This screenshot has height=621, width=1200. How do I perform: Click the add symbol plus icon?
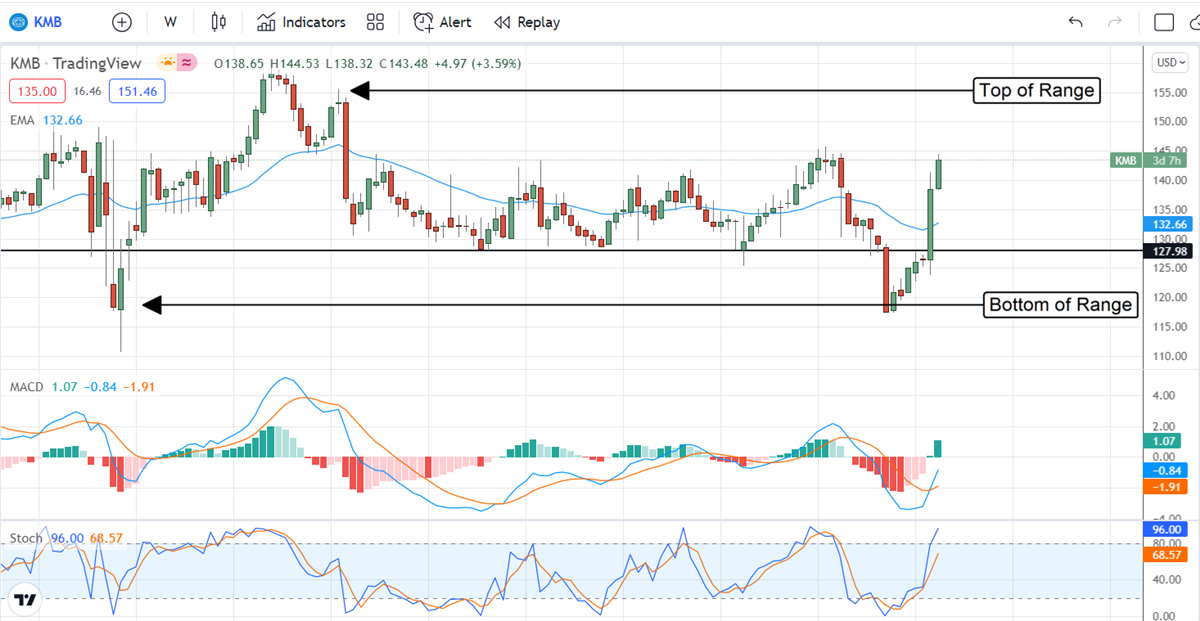pos(121,22)
